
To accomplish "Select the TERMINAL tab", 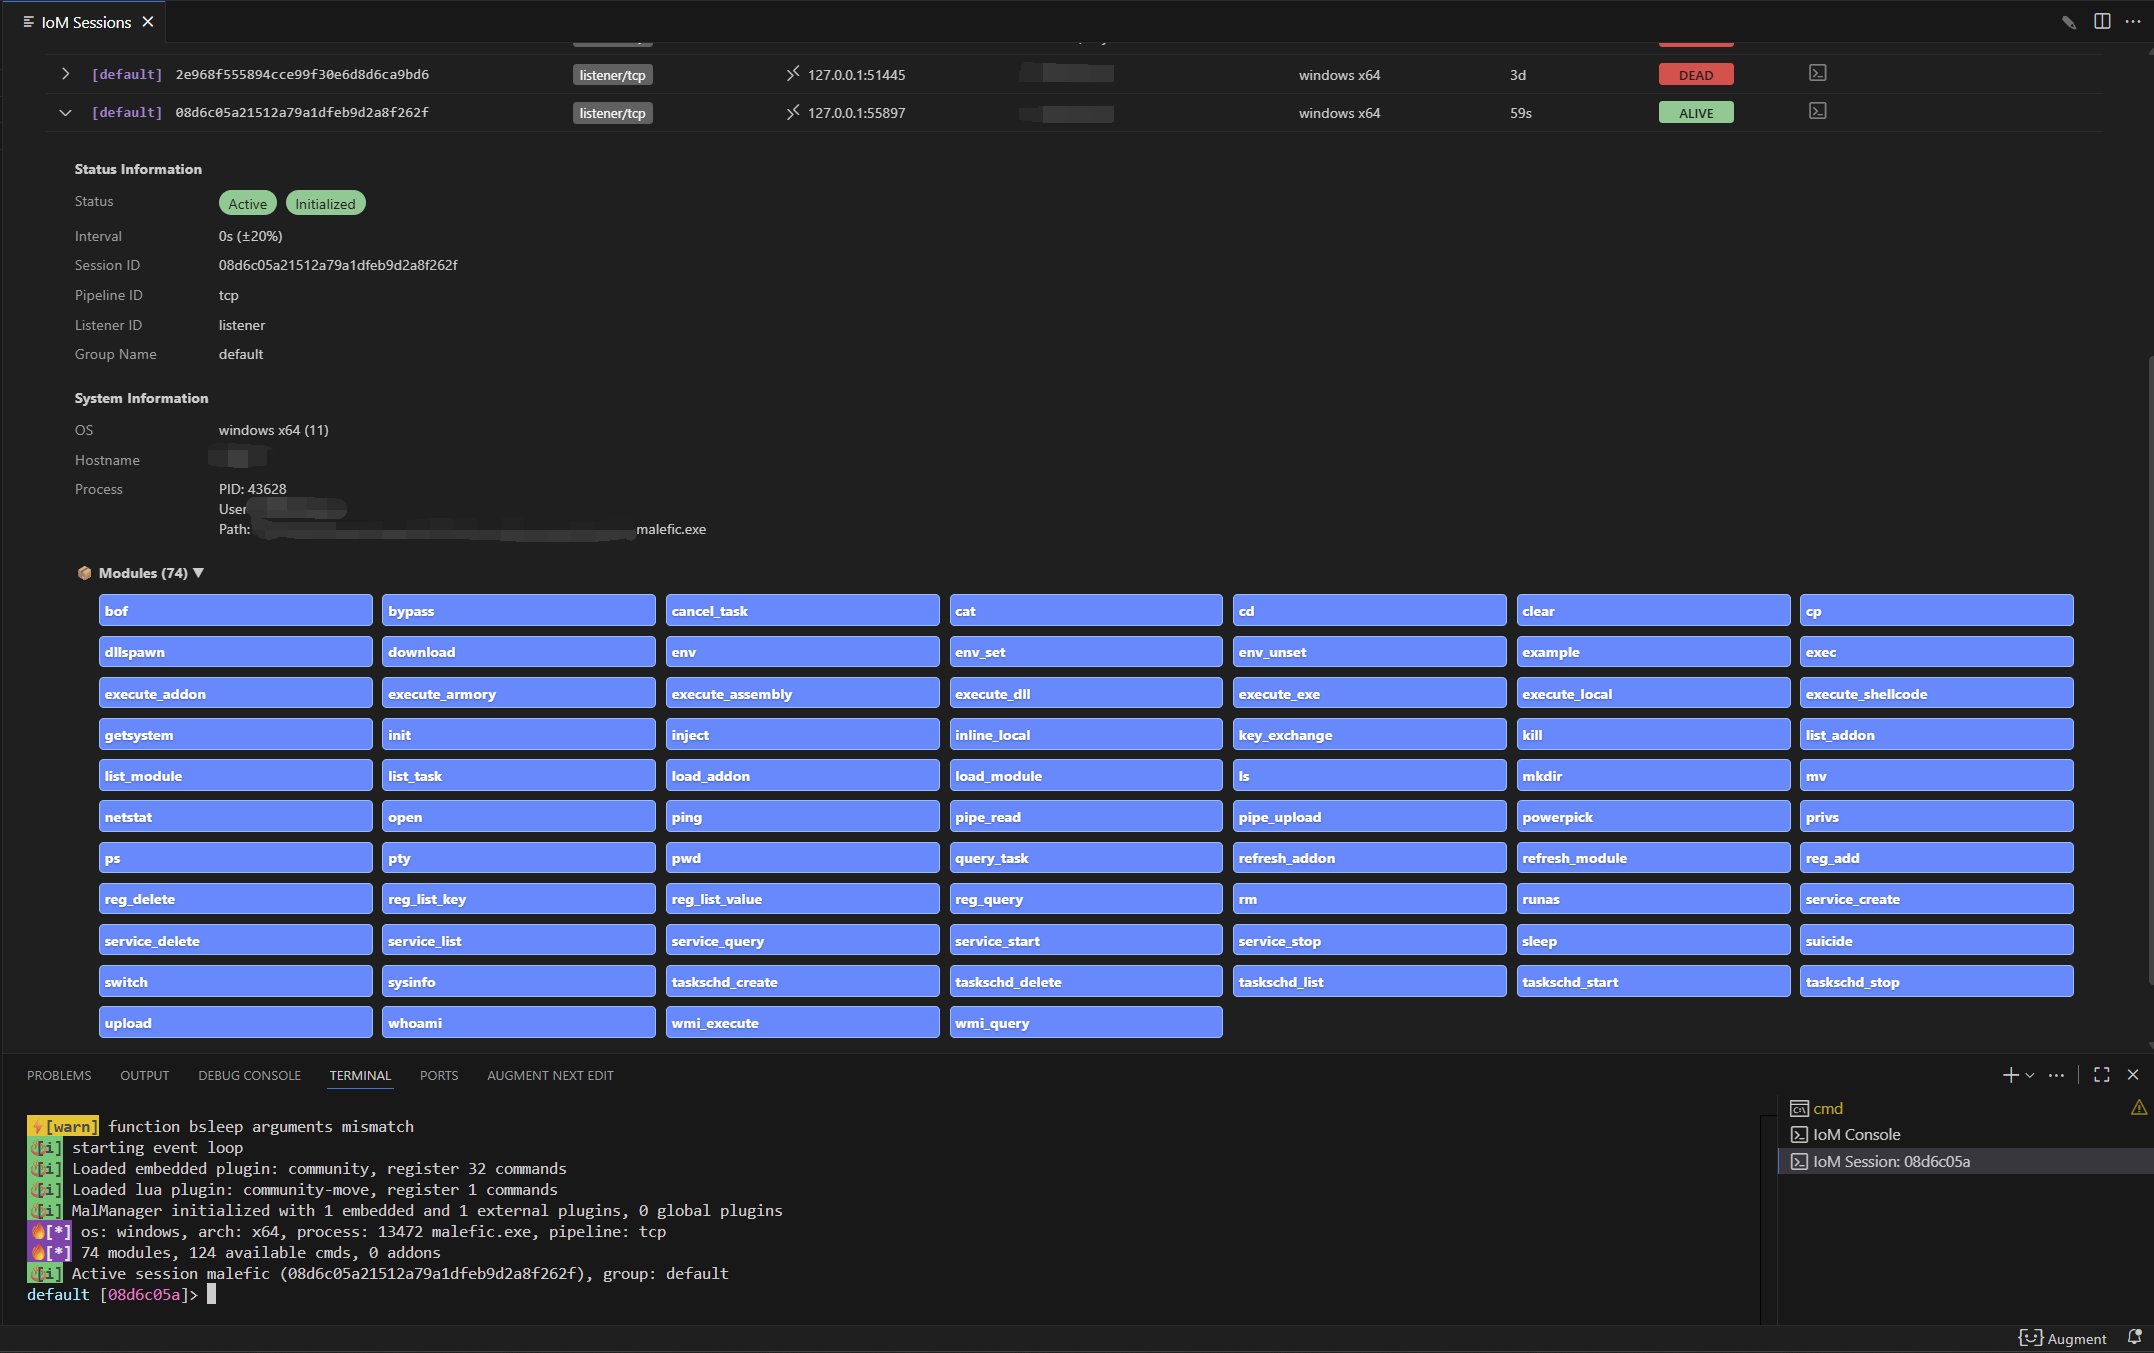I will pyautogui.click(x=360, y=1076).
